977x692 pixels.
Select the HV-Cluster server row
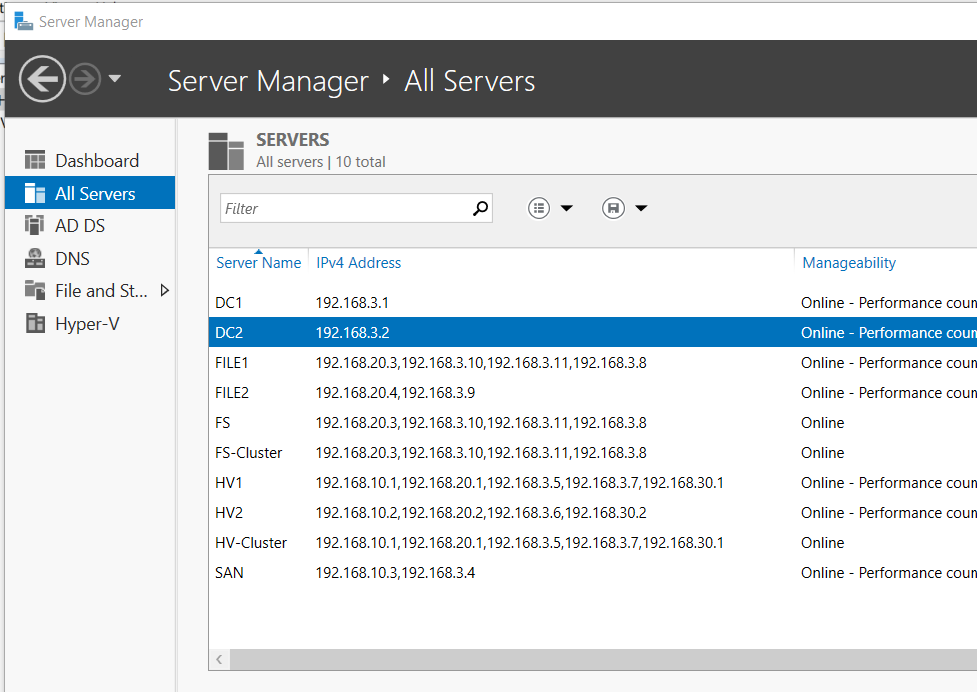point(593,543)
